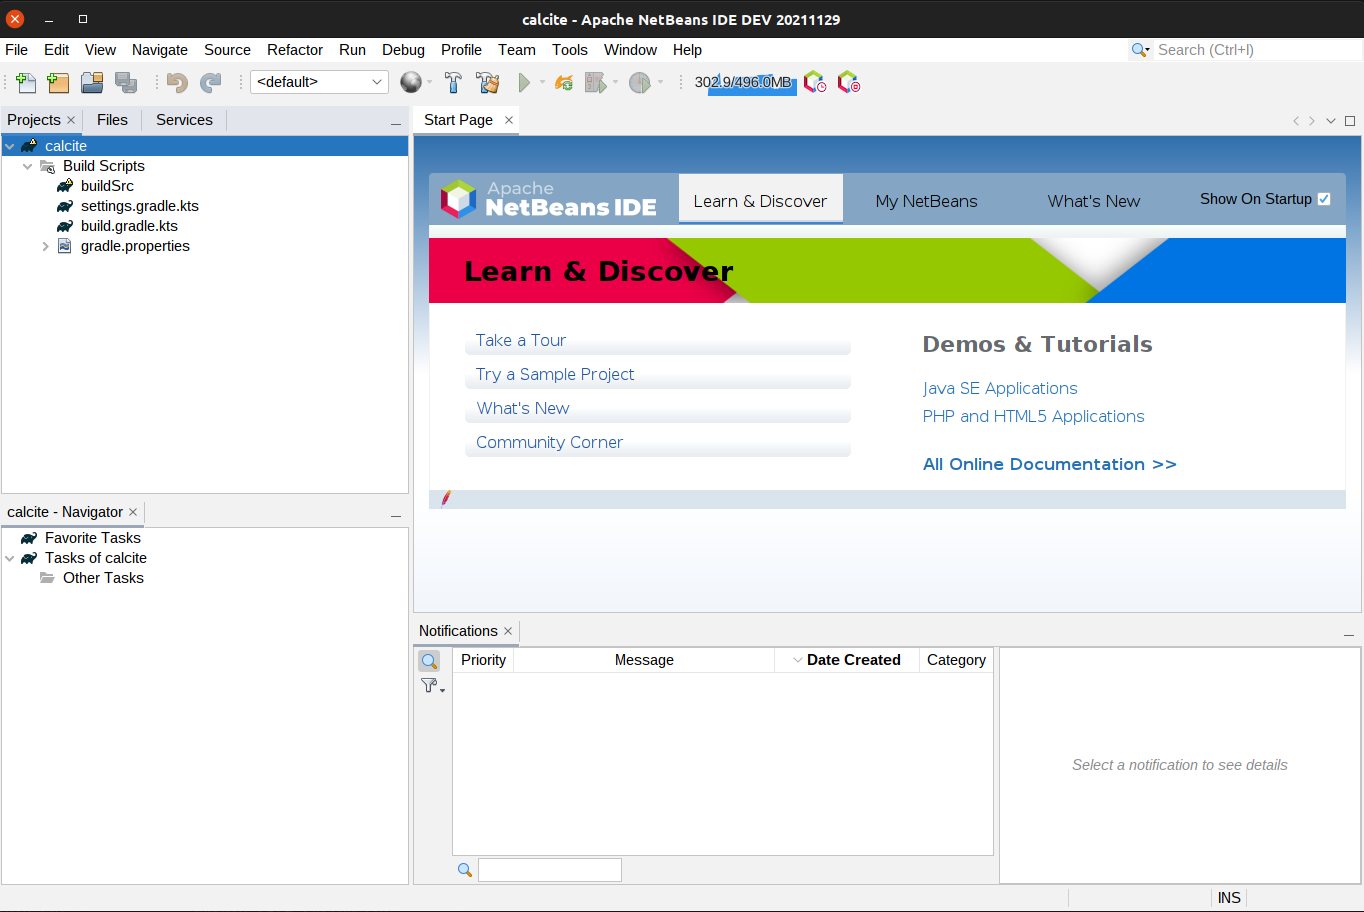The height and width of the screenshot is (912, 1364).
Task: Click the filter funnel icon in Notifications
Action: [x=429, y=685]
